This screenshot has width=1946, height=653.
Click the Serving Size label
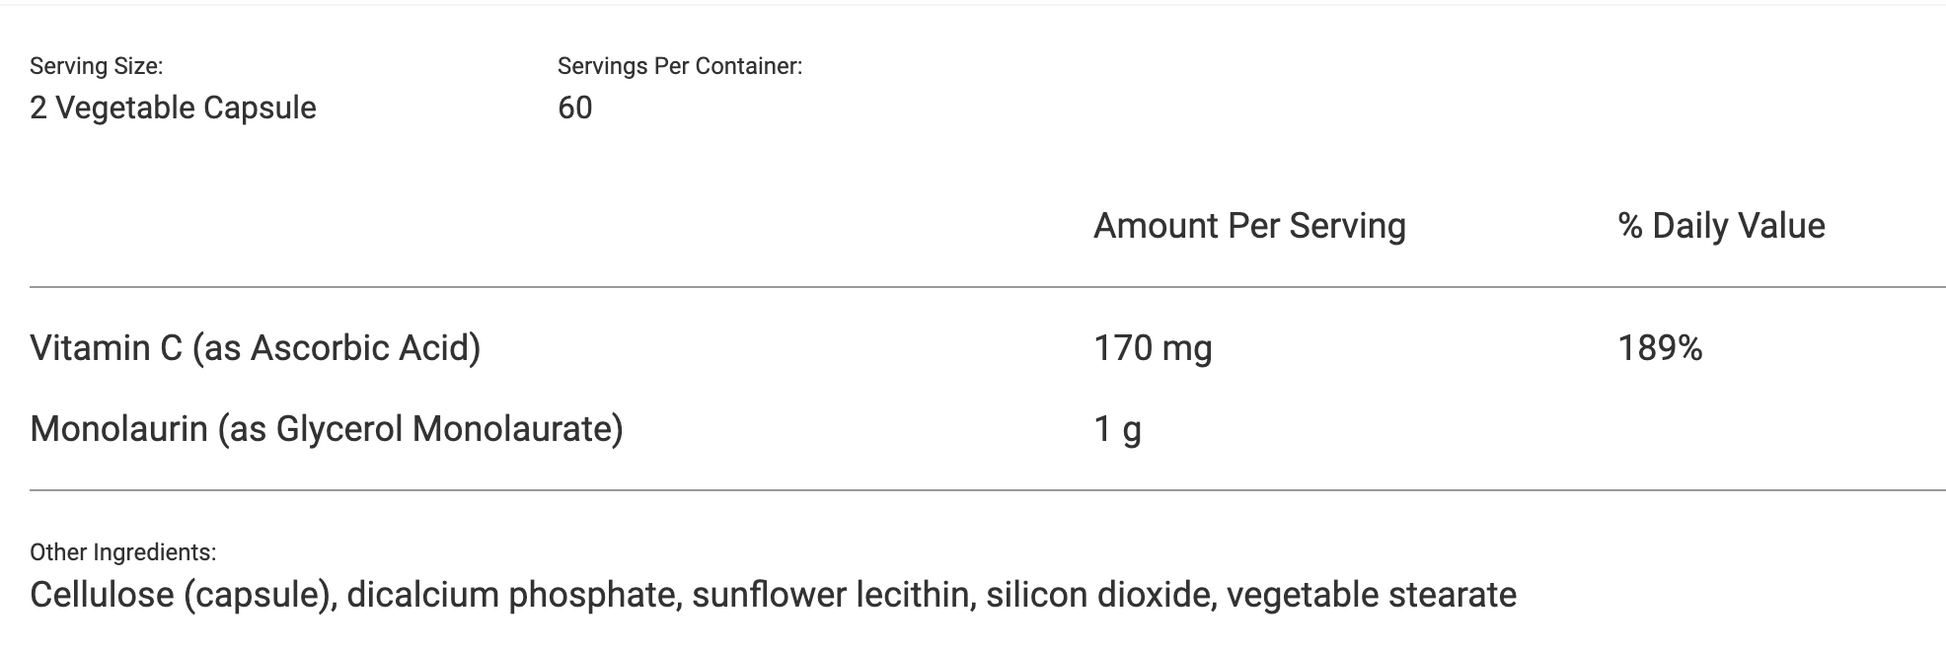96,66
